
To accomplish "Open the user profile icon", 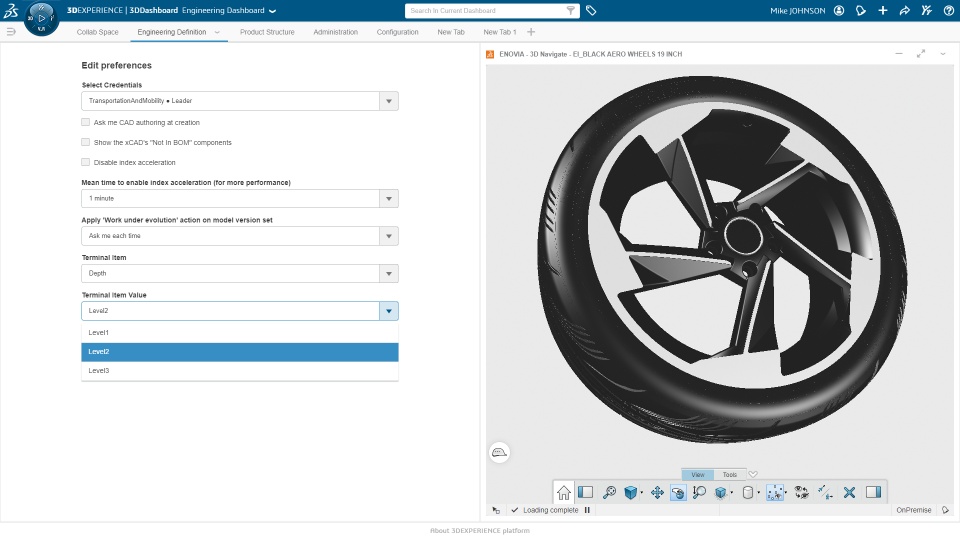I will tap(838, 11).
